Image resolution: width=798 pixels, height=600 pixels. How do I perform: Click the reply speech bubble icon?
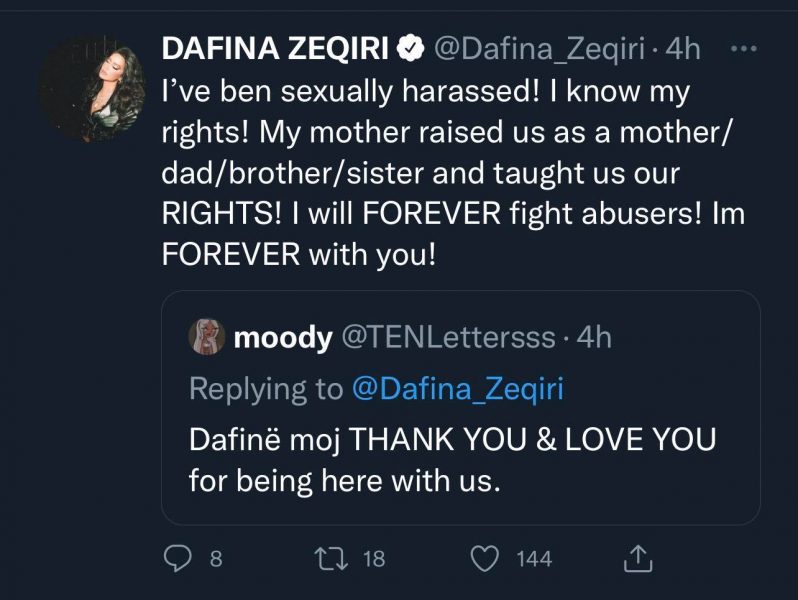point(177,558)
